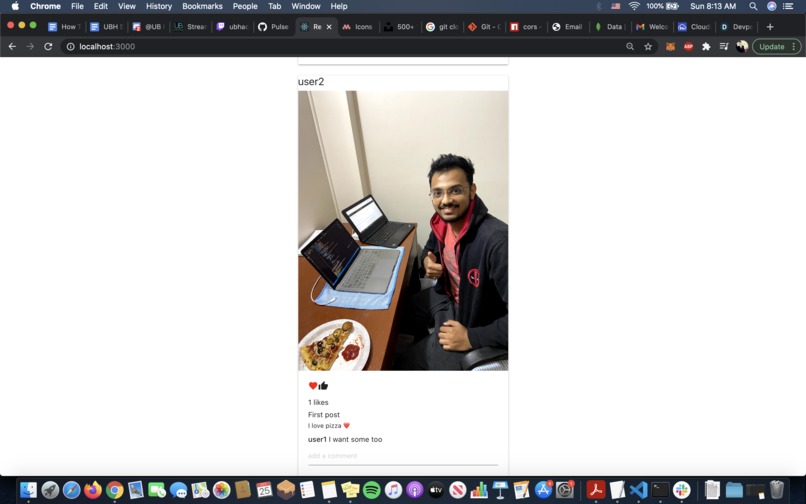The image size is (806, 504).
Task: Launch Firefox from the Dock
Action: coord(93,490)
